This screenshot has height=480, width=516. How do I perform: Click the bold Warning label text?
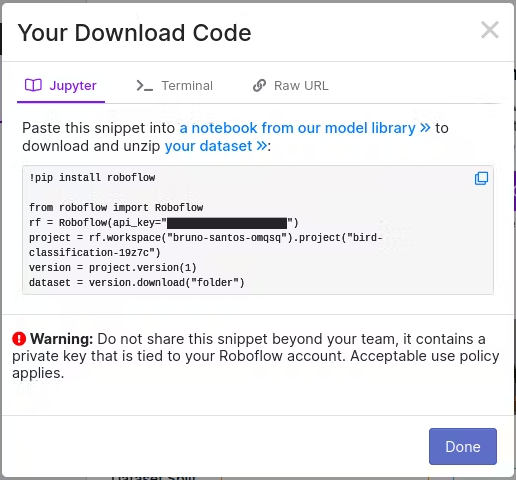pos(62,339)
